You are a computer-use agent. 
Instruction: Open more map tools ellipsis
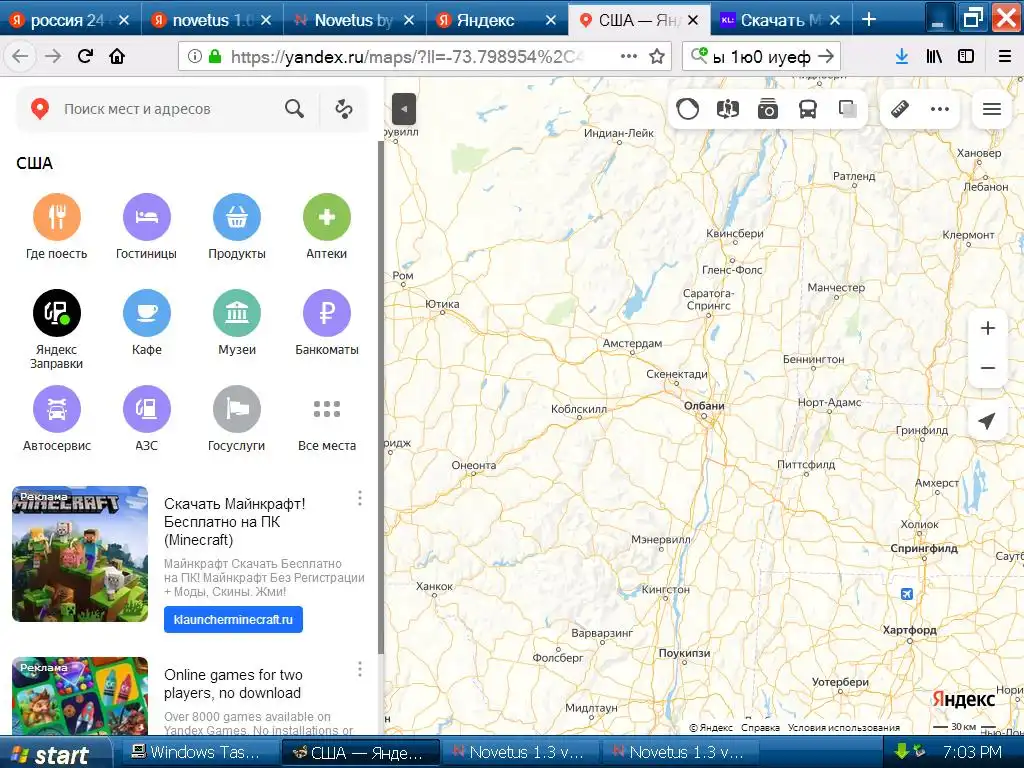tap(940, 109)
